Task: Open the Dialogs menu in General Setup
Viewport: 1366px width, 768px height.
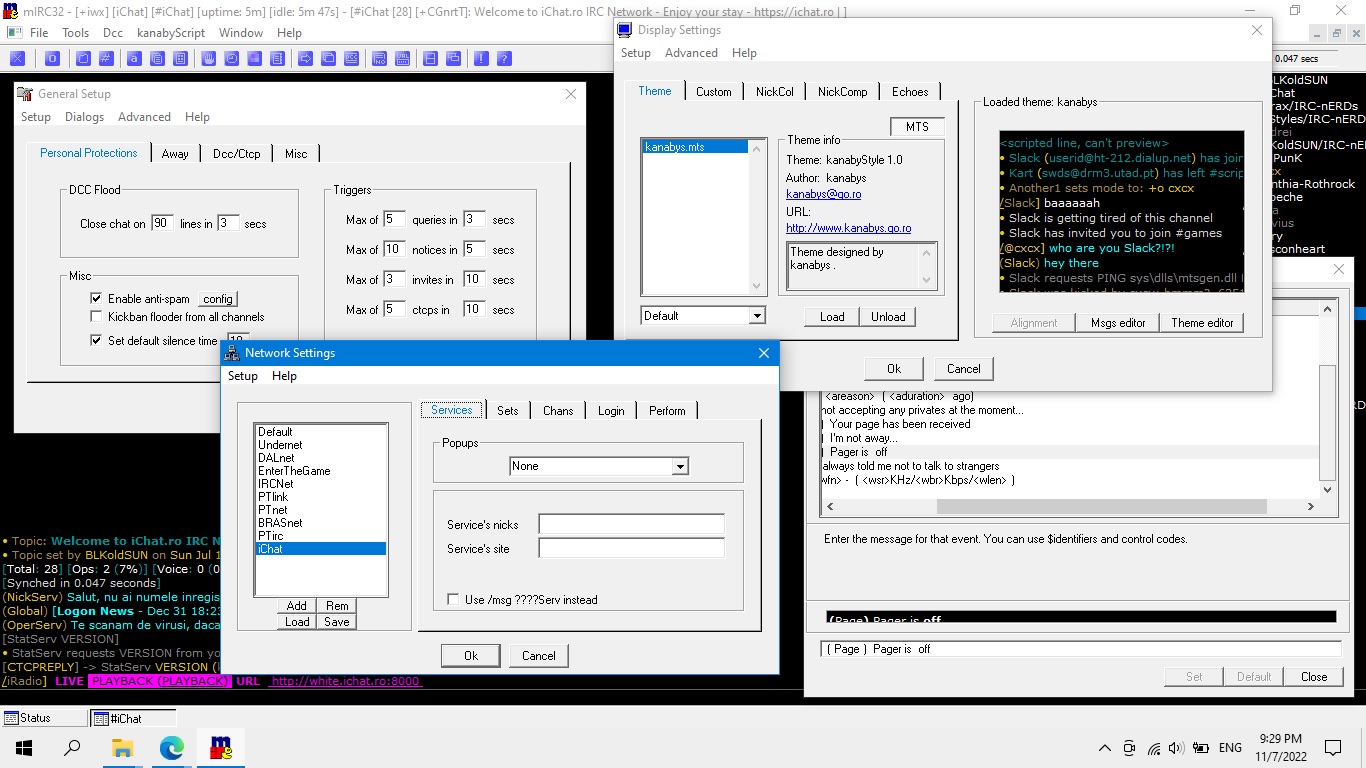Action: [84, 117]
